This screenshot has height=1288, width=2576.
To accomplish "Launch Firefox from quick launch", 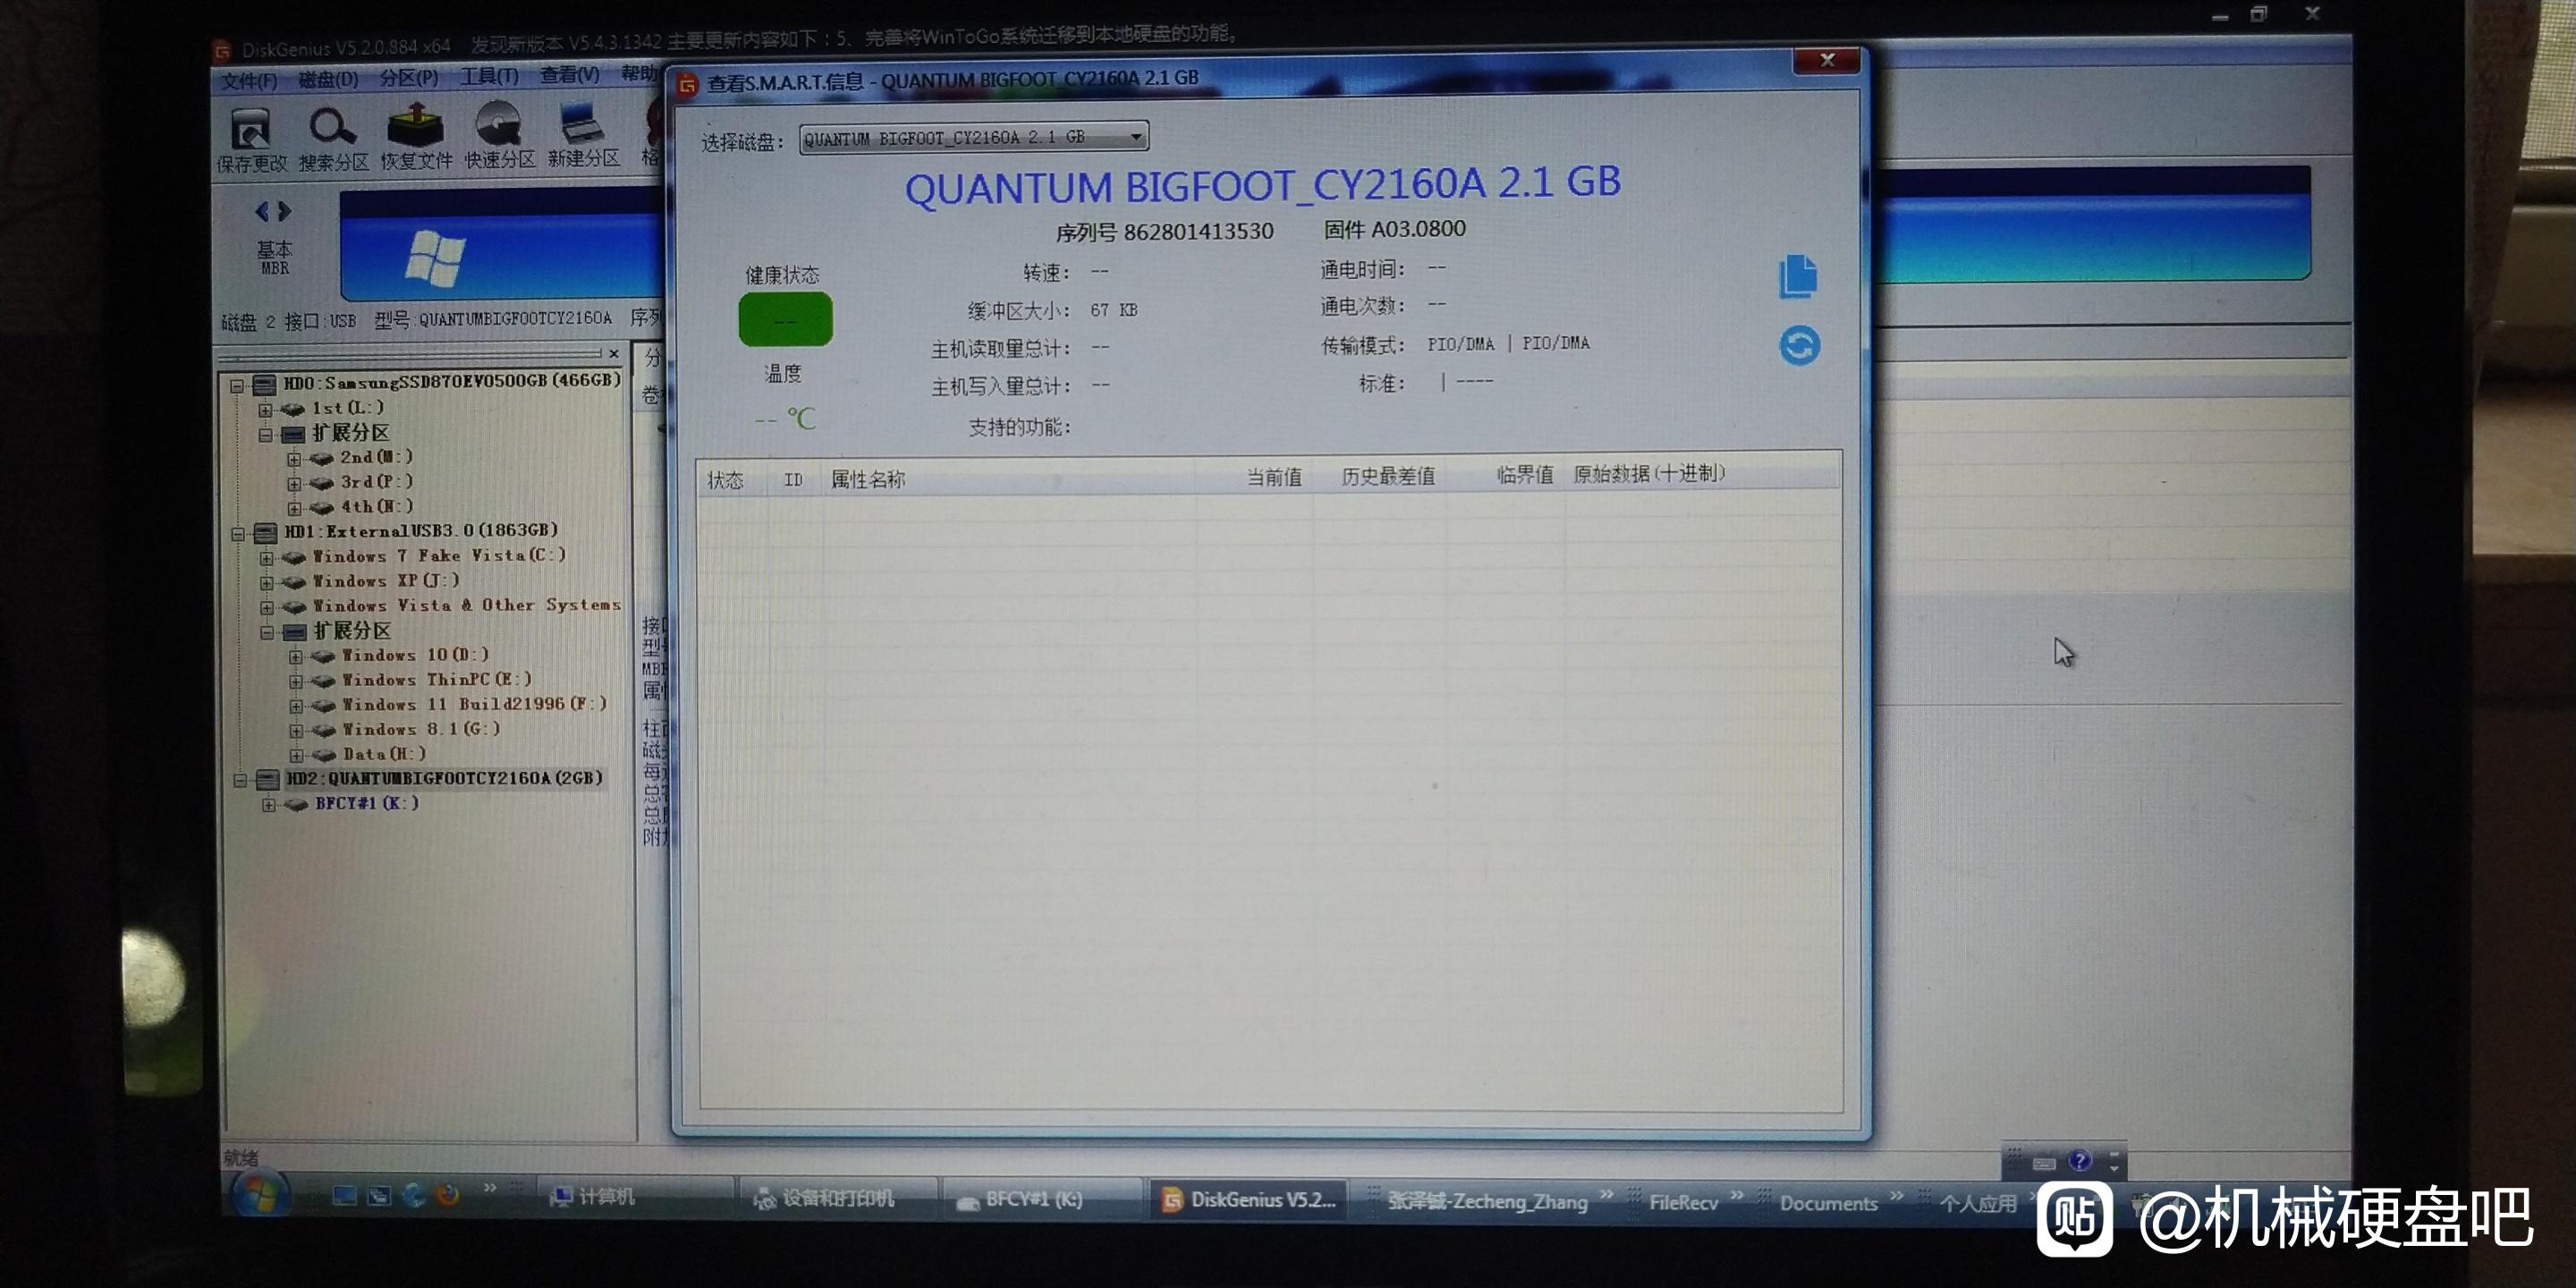I will click(448, 1196).
